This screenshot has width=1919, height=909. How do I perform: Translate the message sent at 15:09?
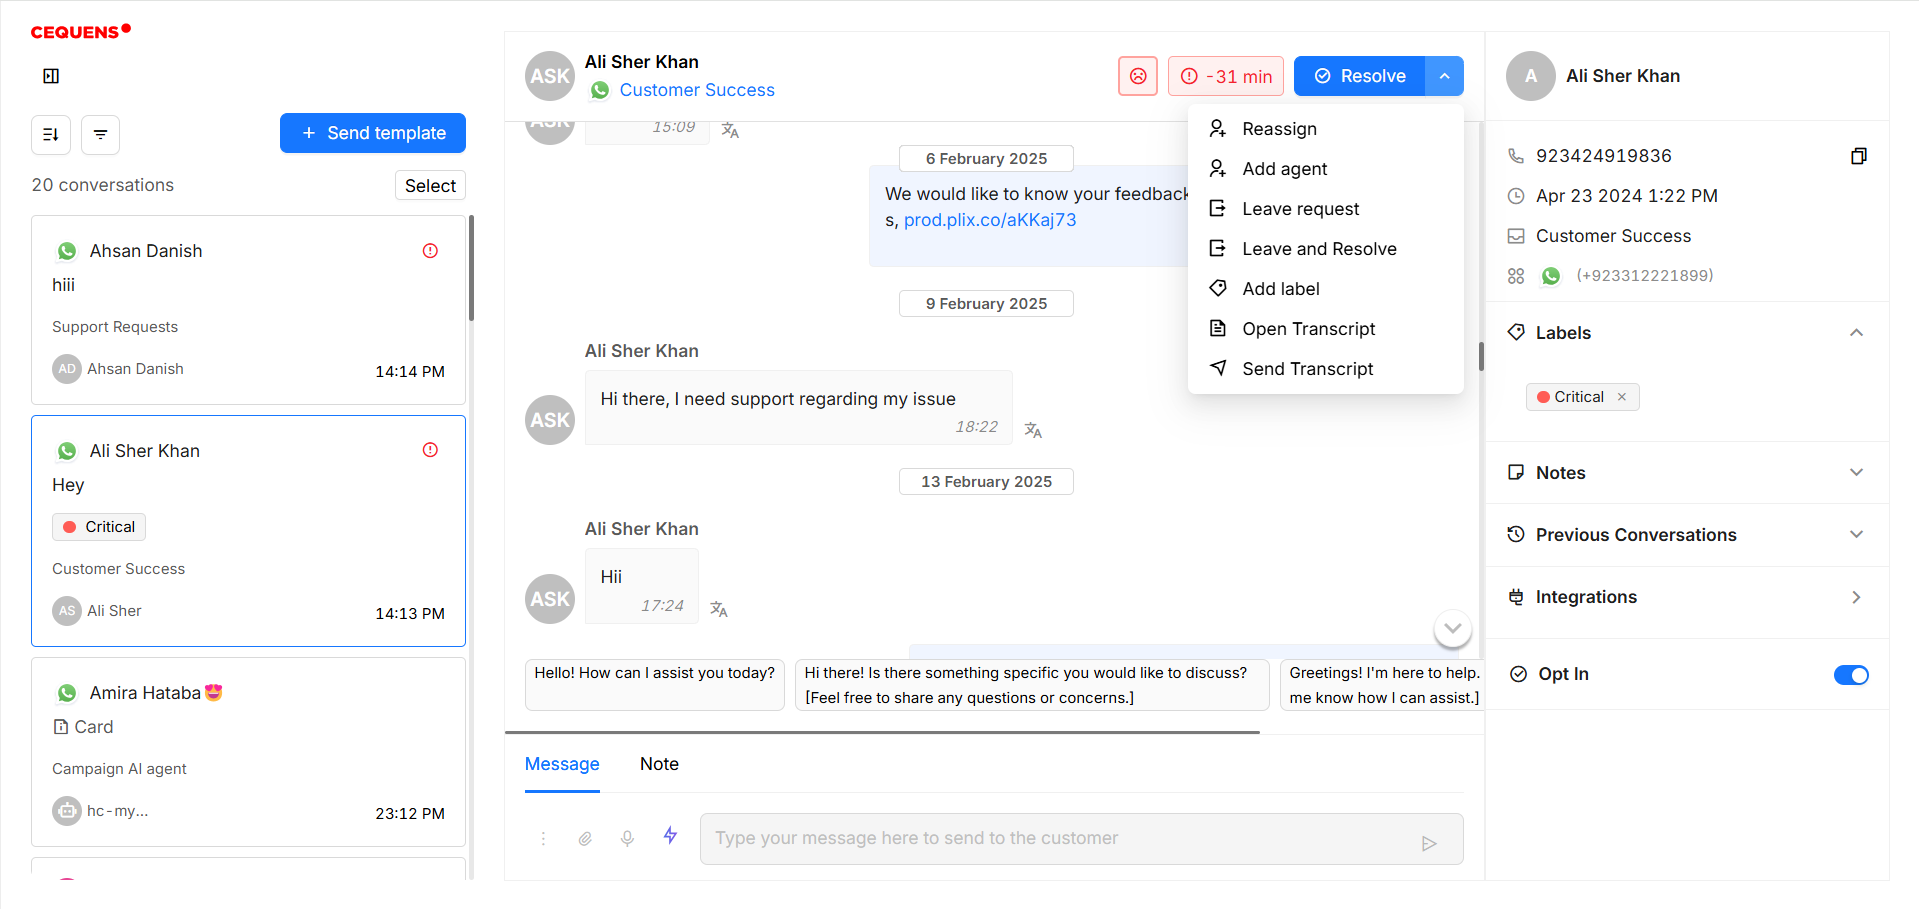pyautogui.click(x=730, y=130)
